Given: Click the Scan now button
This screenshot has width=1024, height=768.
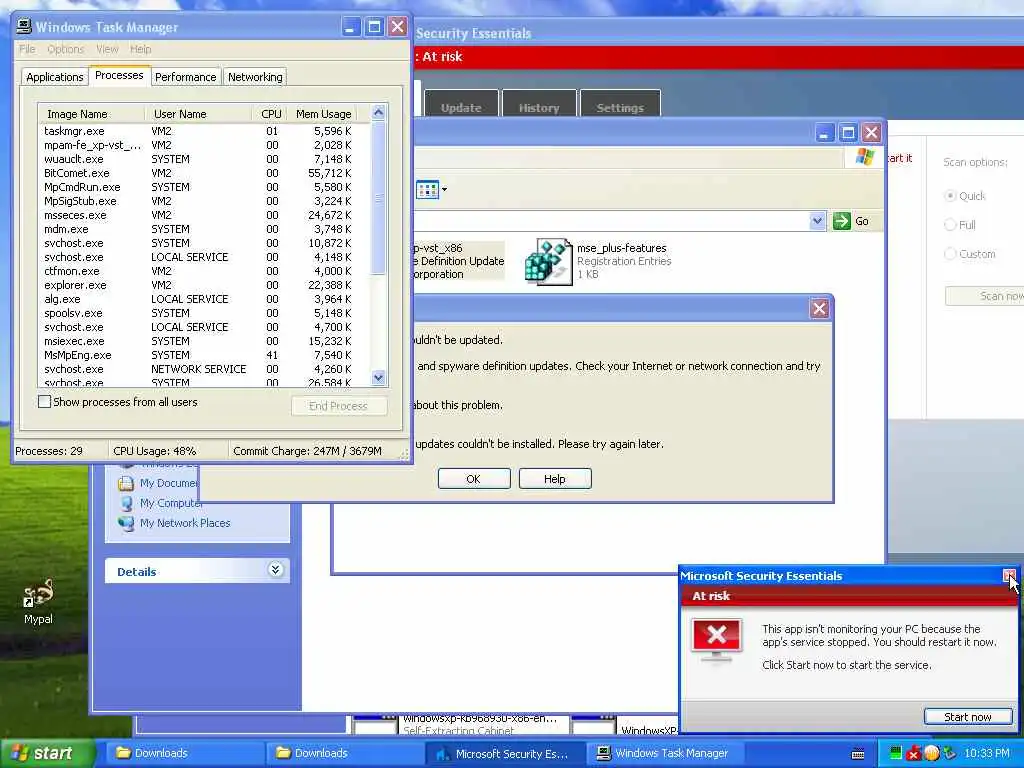Looking at the screenshot, I should (986, 296).
